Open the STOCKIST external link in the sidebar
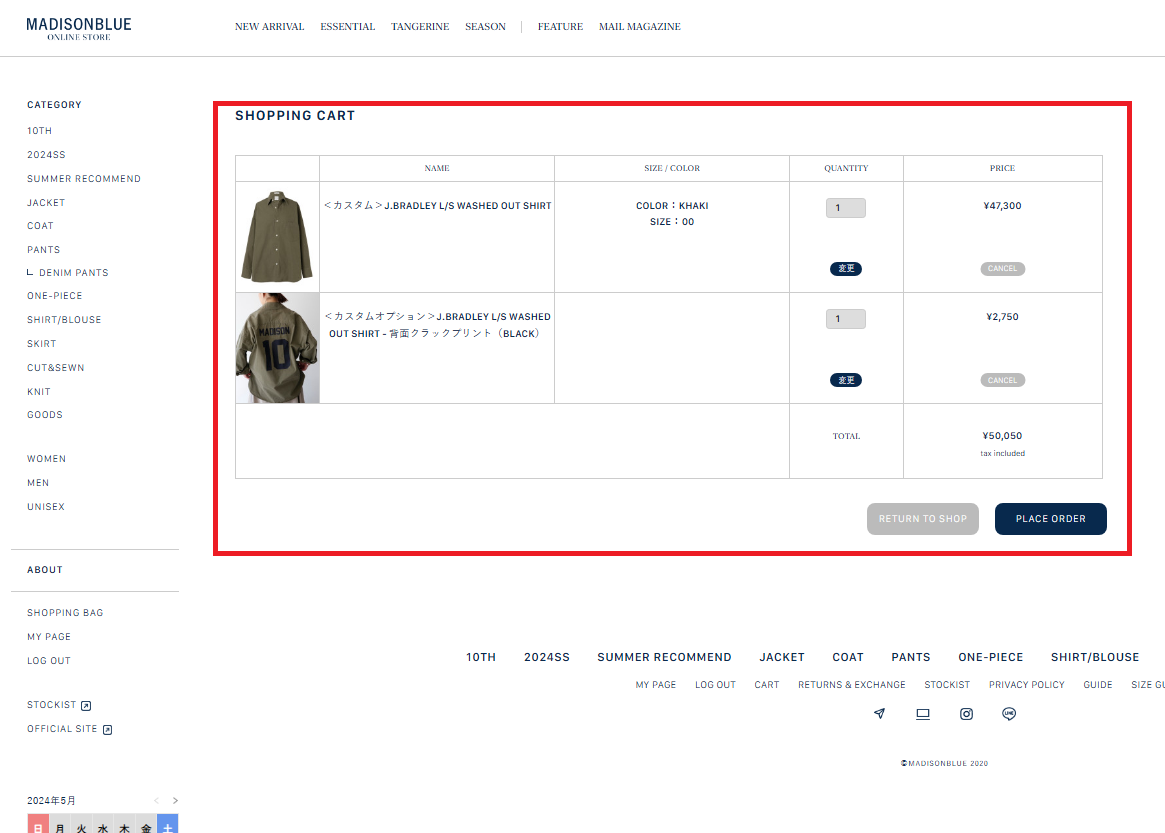This screenshot has height=833, width=1165. click(x=59, y=705)
